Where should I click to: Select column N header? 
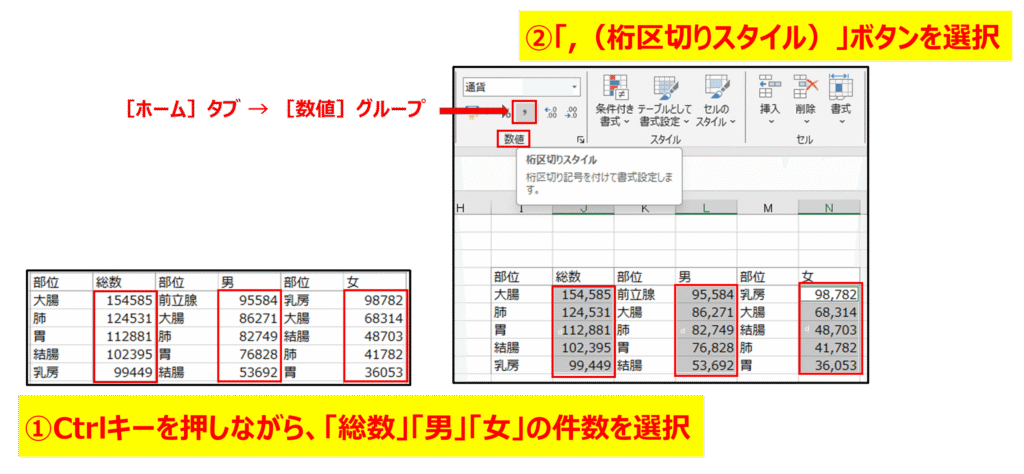tap(829, 207)
